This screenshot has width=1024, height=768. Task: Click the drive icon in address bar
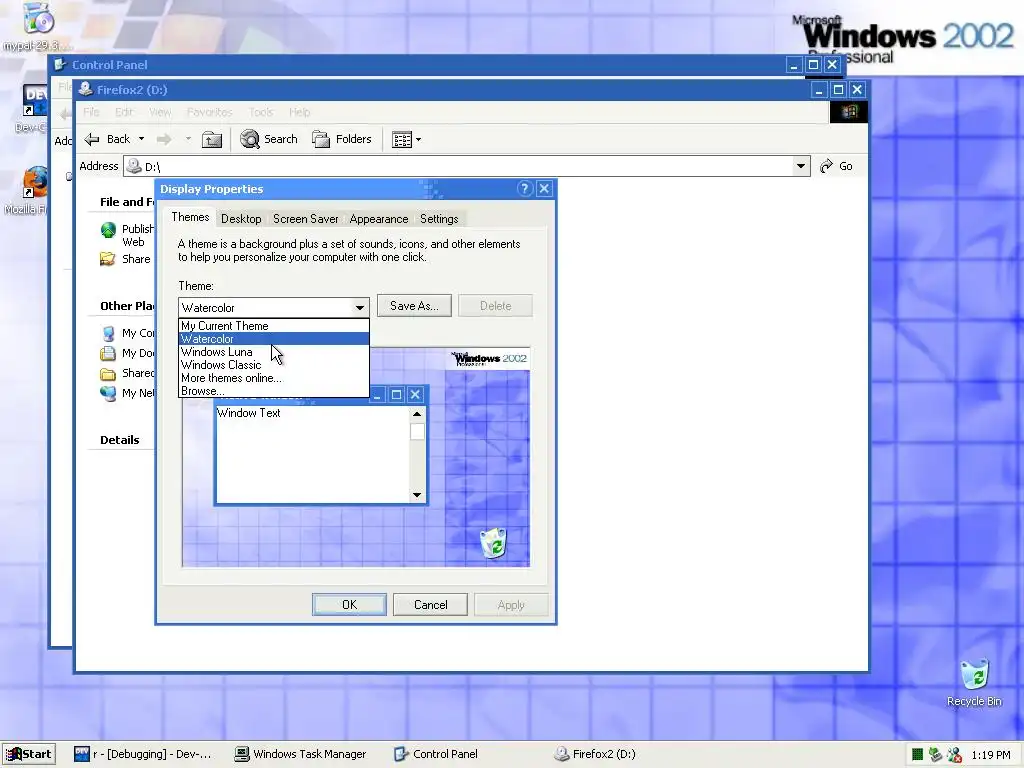(x=133, y=167)
